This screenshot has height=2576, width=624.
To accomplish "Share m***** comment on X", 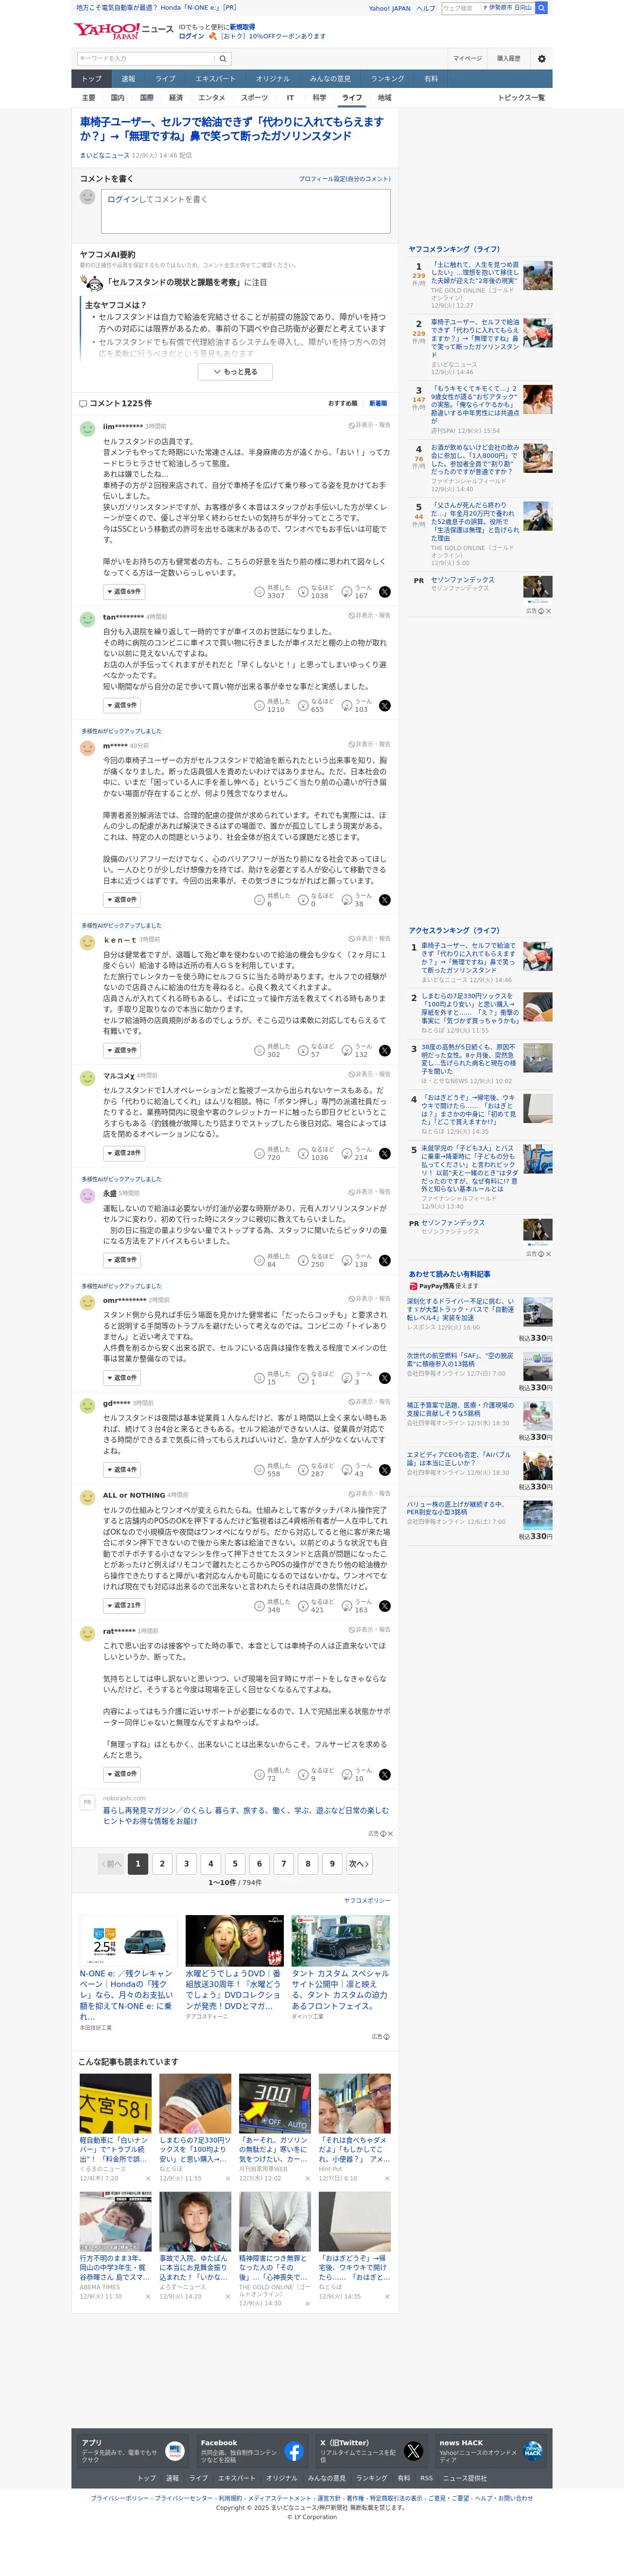I will tap(385, 900).
